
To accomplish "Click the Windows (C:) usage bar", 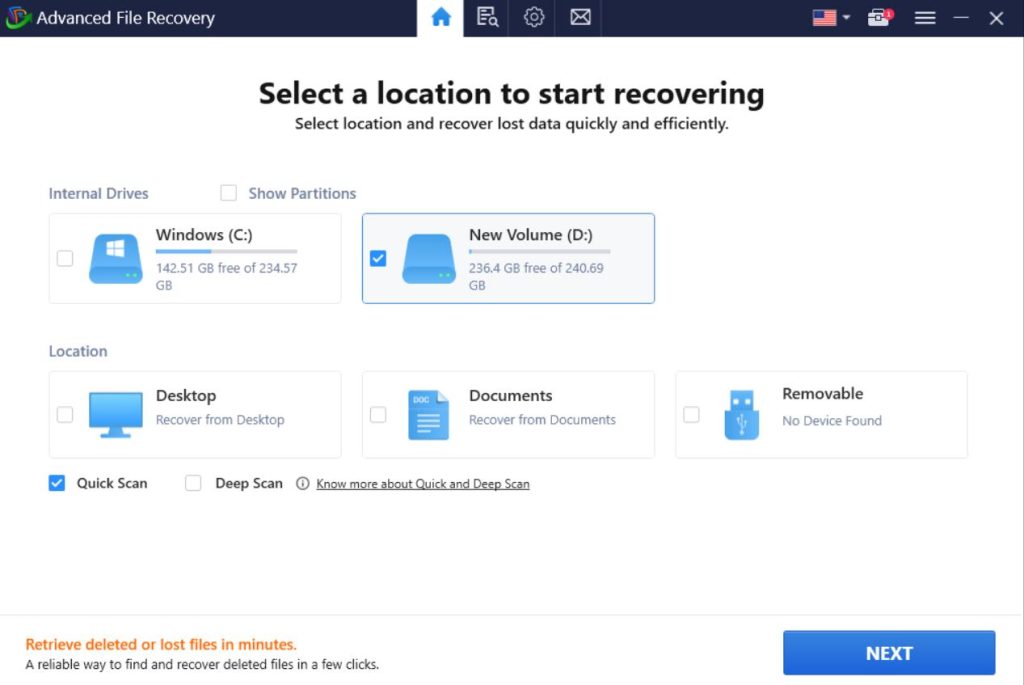I will point(226,251).
